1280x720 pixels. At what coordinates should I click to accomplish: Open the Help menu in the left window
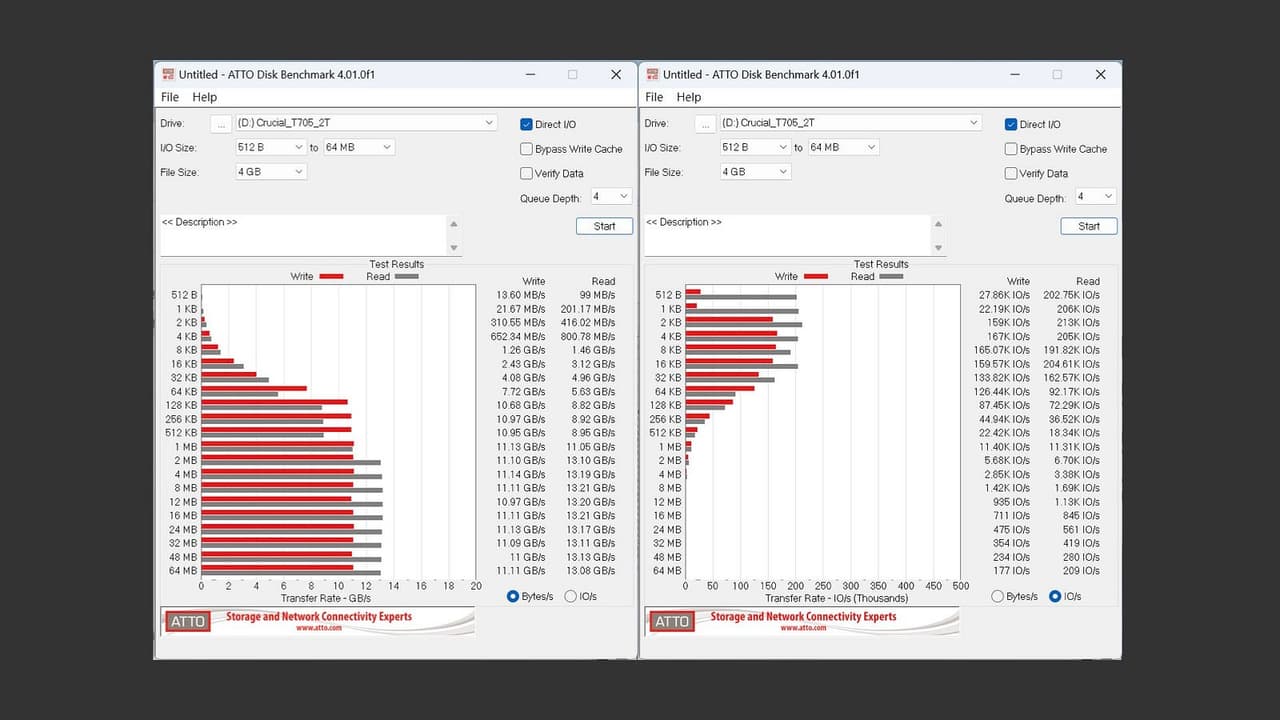[x=204, y=97]
